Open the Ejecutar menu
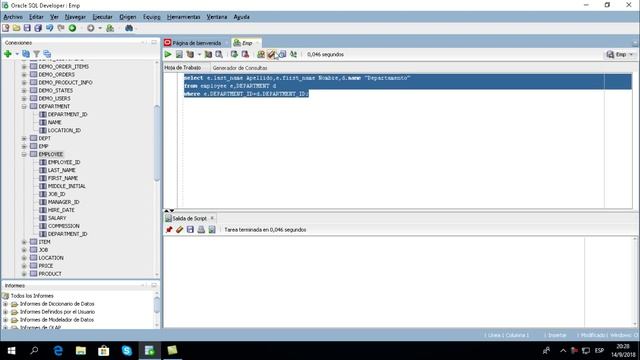 click(102, 17)
